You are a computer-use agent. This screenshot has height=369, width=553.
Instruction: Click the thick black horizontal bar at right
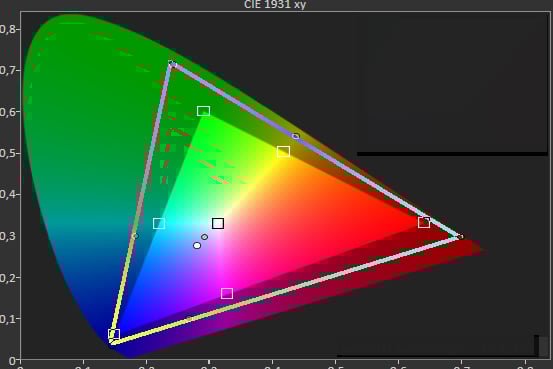[452, 154]
